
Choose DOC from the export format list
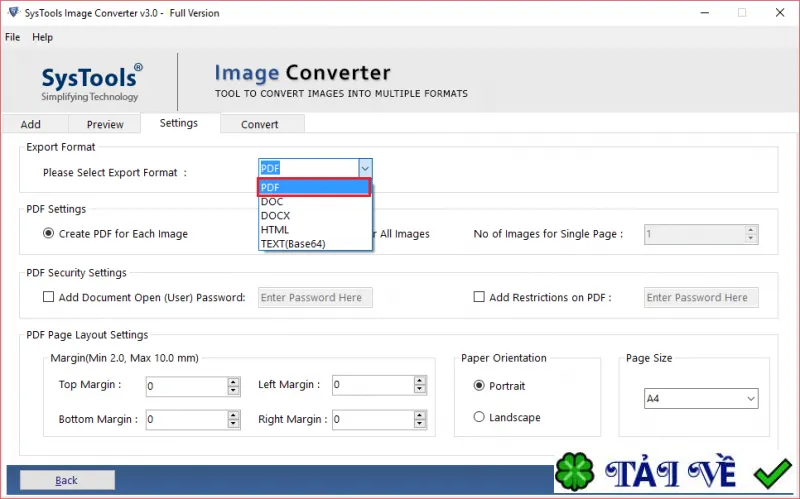315,202
